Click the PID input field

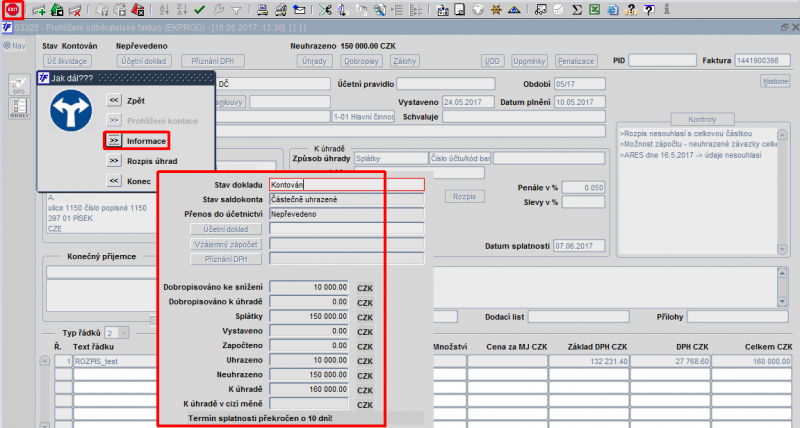point(662,60)
